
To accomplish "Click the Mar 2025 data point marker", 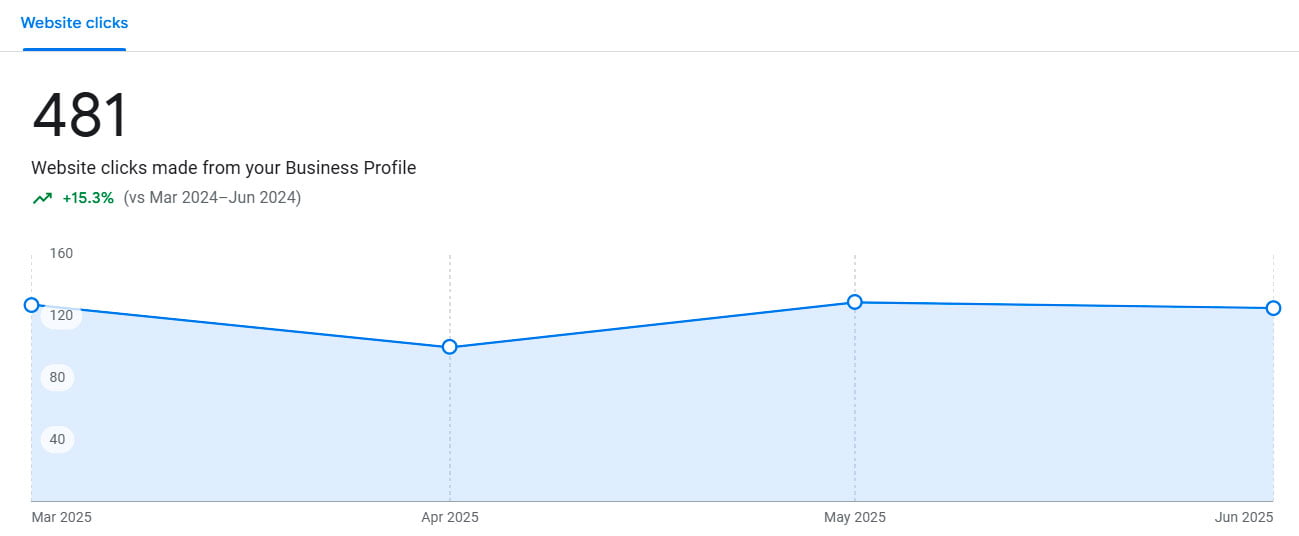I will pos(31,305).
